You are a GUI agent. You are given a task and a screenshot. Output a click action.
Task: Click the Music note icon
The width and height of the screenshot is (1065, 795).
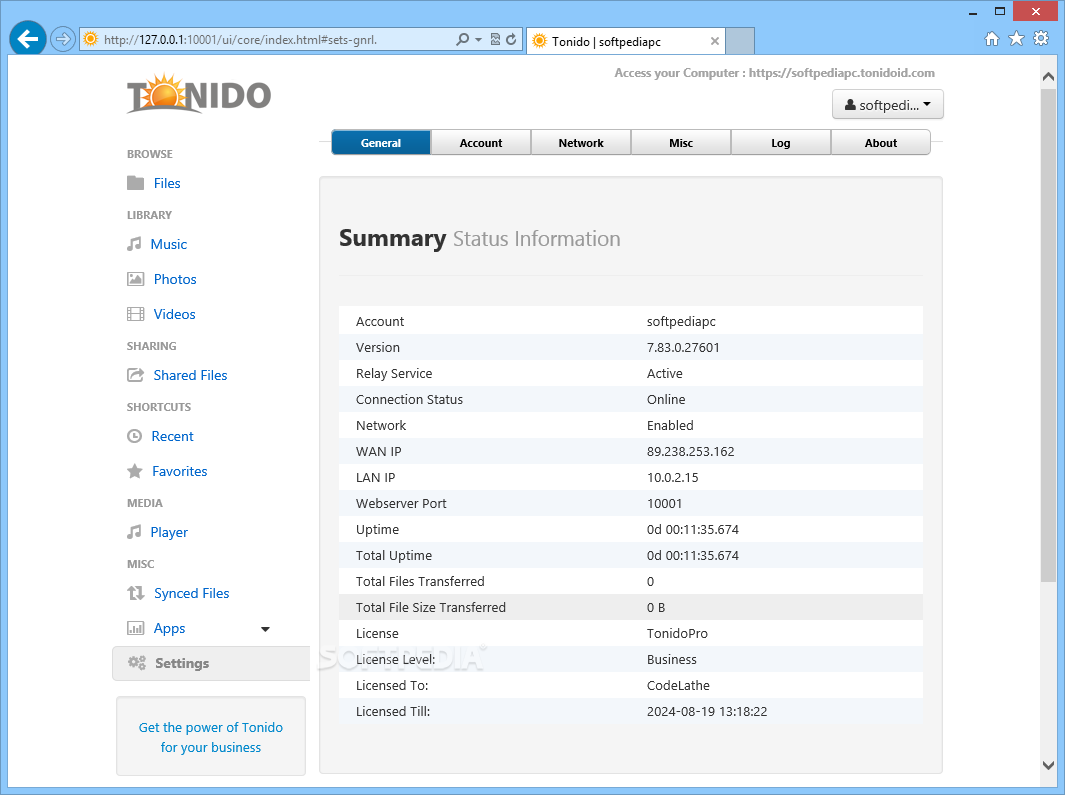(x=134, y=244)
